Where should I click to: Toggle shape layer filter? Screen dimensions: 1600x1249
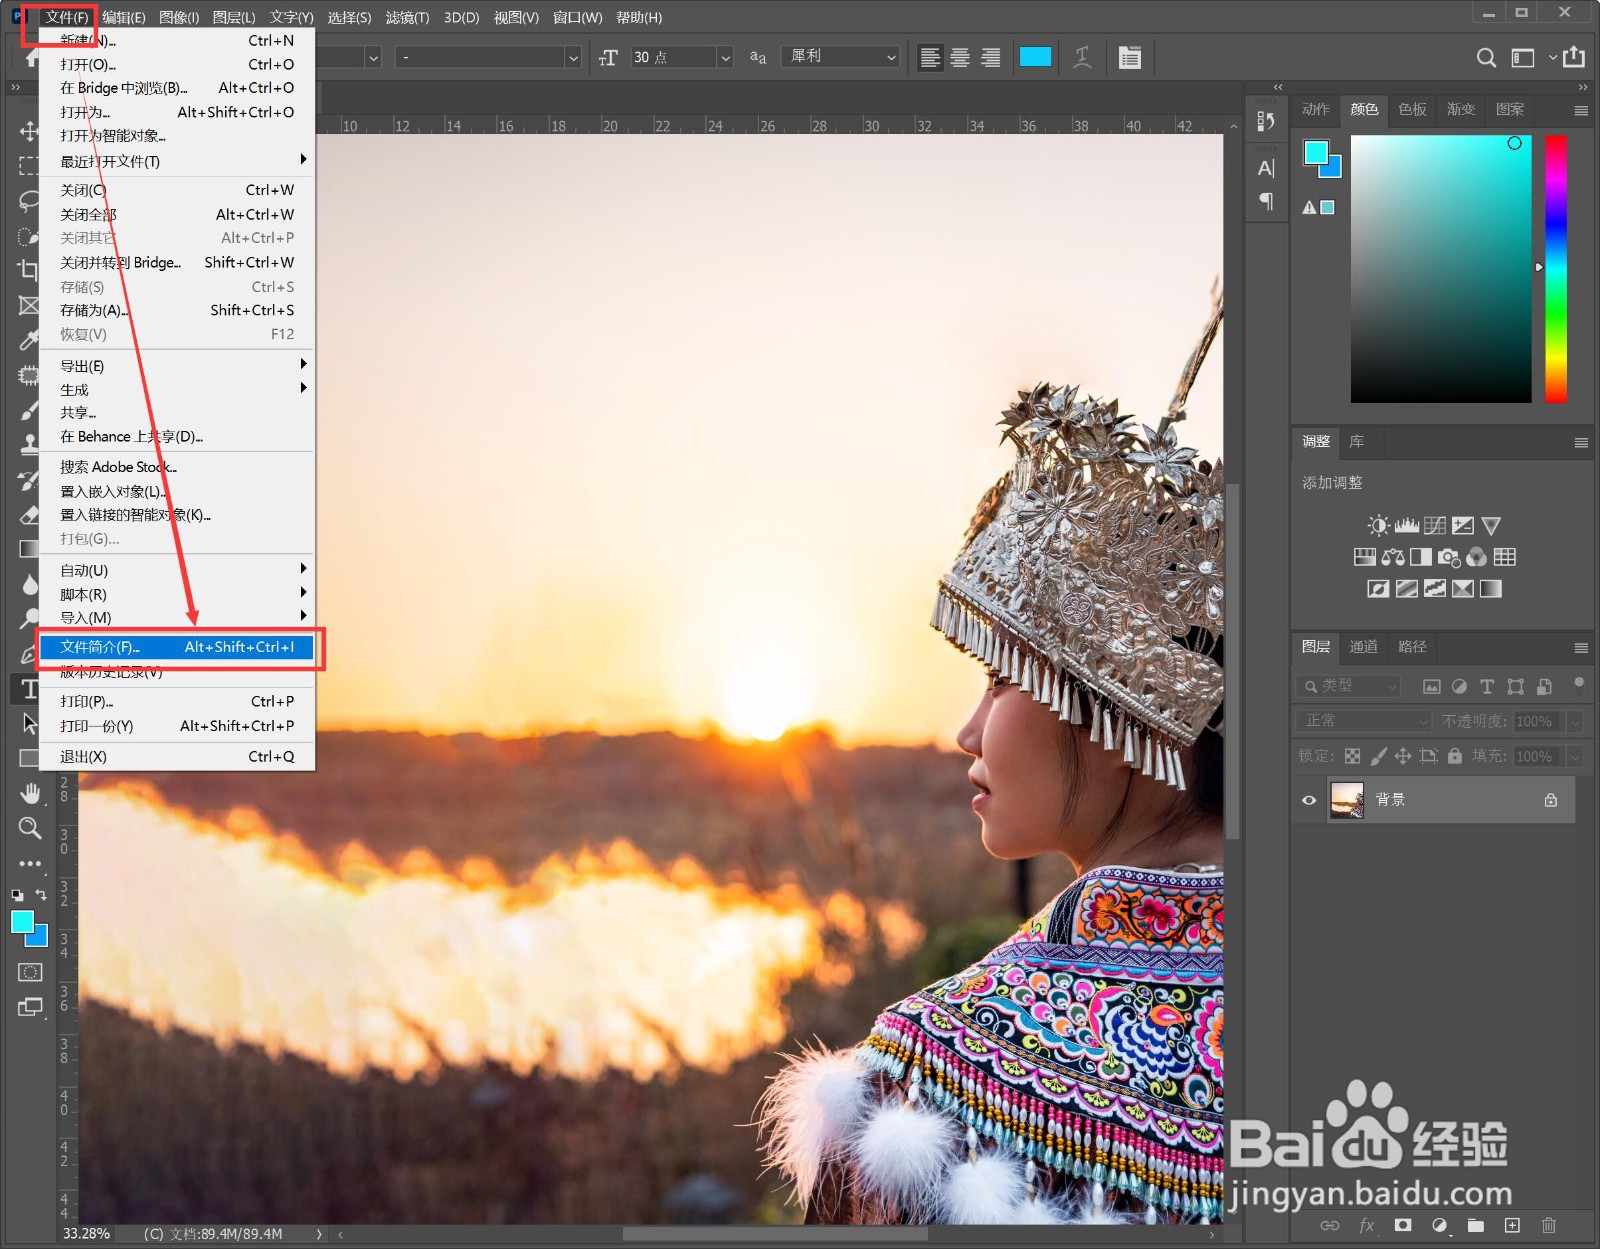(x=1516, y=686)
